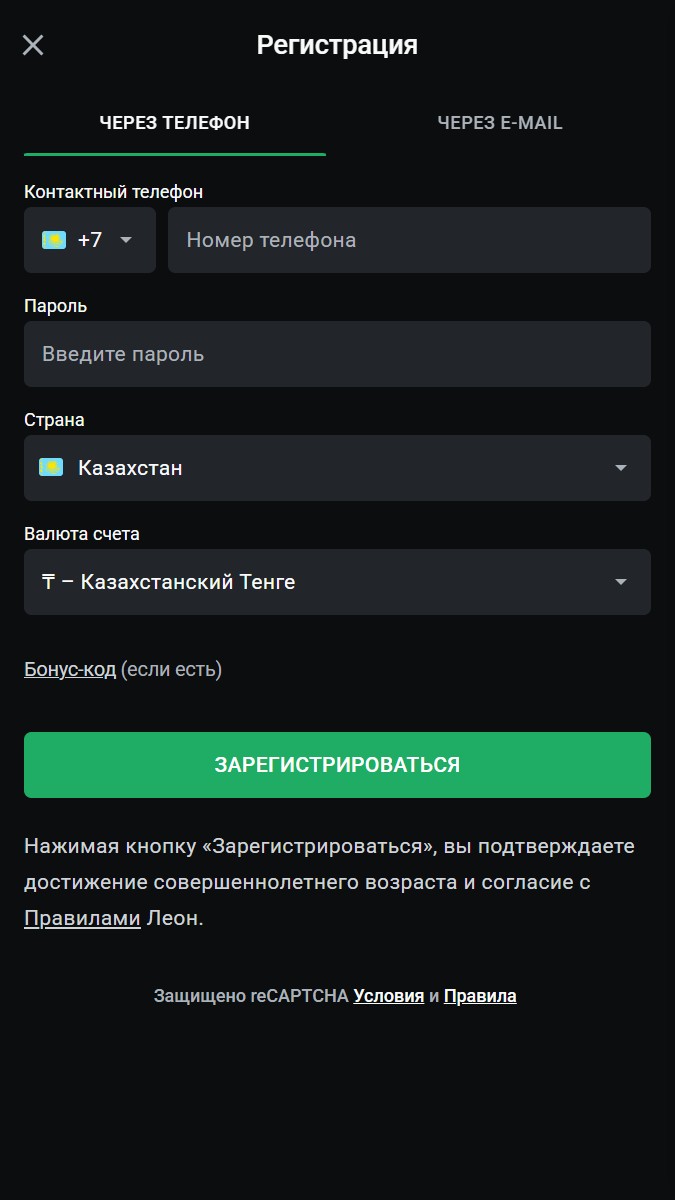Click the Регистрация heading
The image size is (675, 1200).
coord(337,45)
